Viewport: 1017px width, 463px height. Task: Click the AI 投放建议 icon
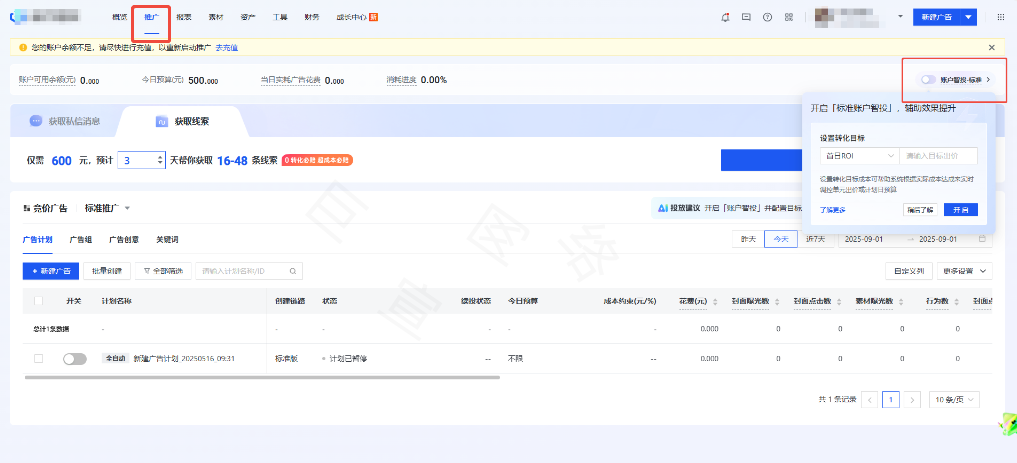click(663, 208)
